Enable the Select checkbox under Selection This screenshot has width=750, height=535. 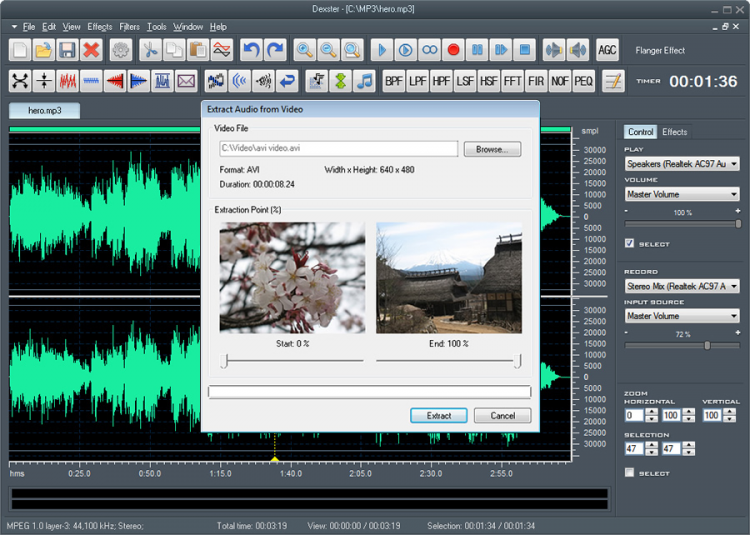[629, 472]
